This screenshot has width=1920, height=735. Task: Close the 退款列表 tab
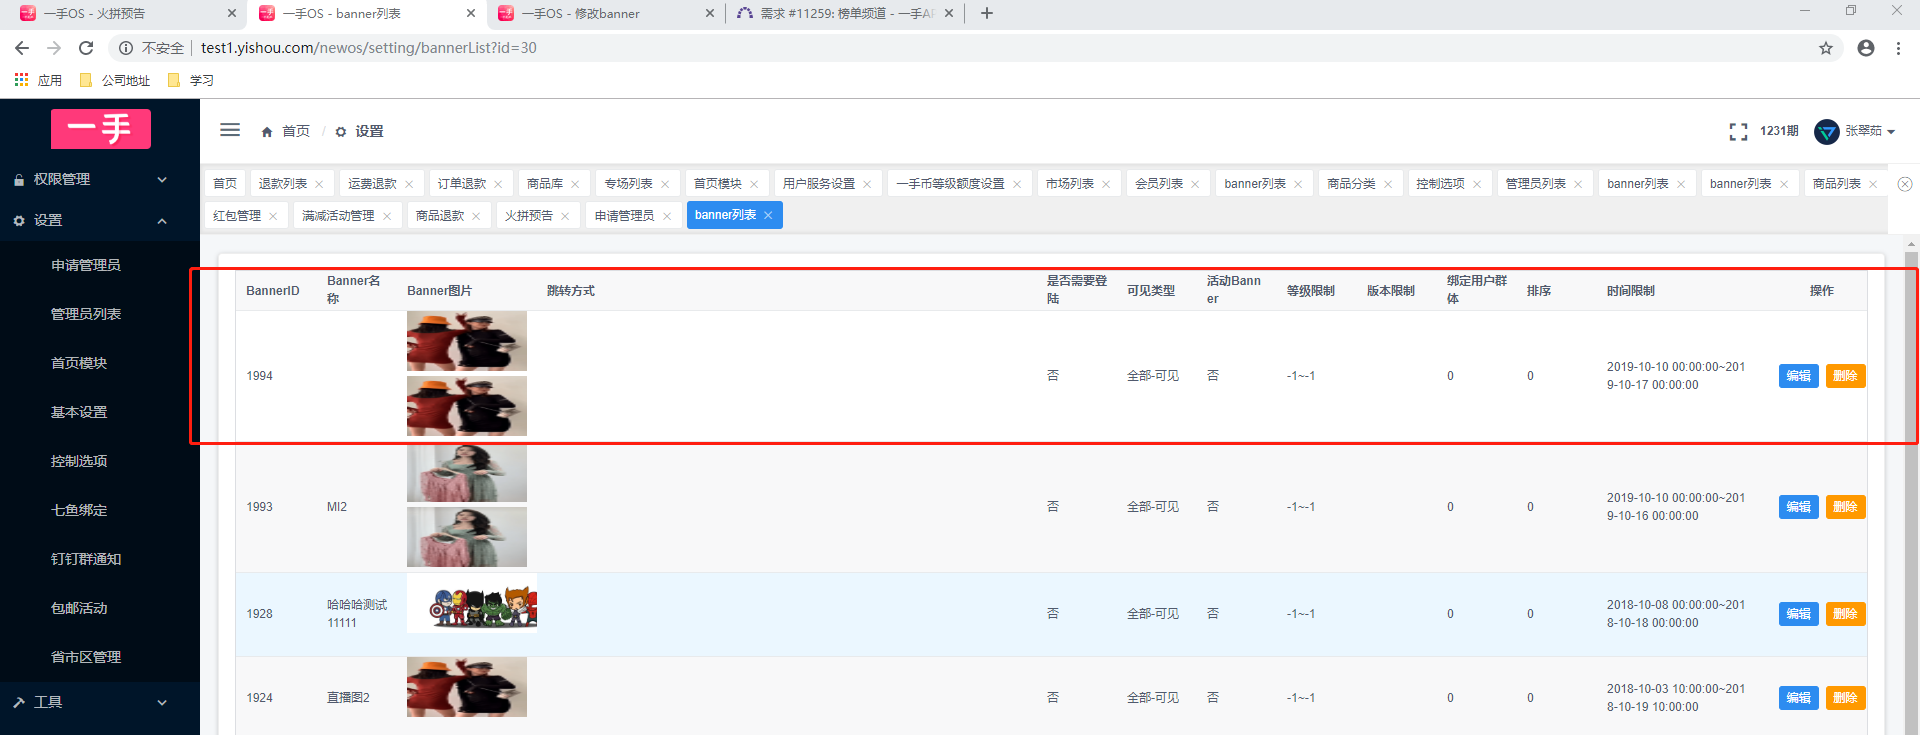pos(319,184)
